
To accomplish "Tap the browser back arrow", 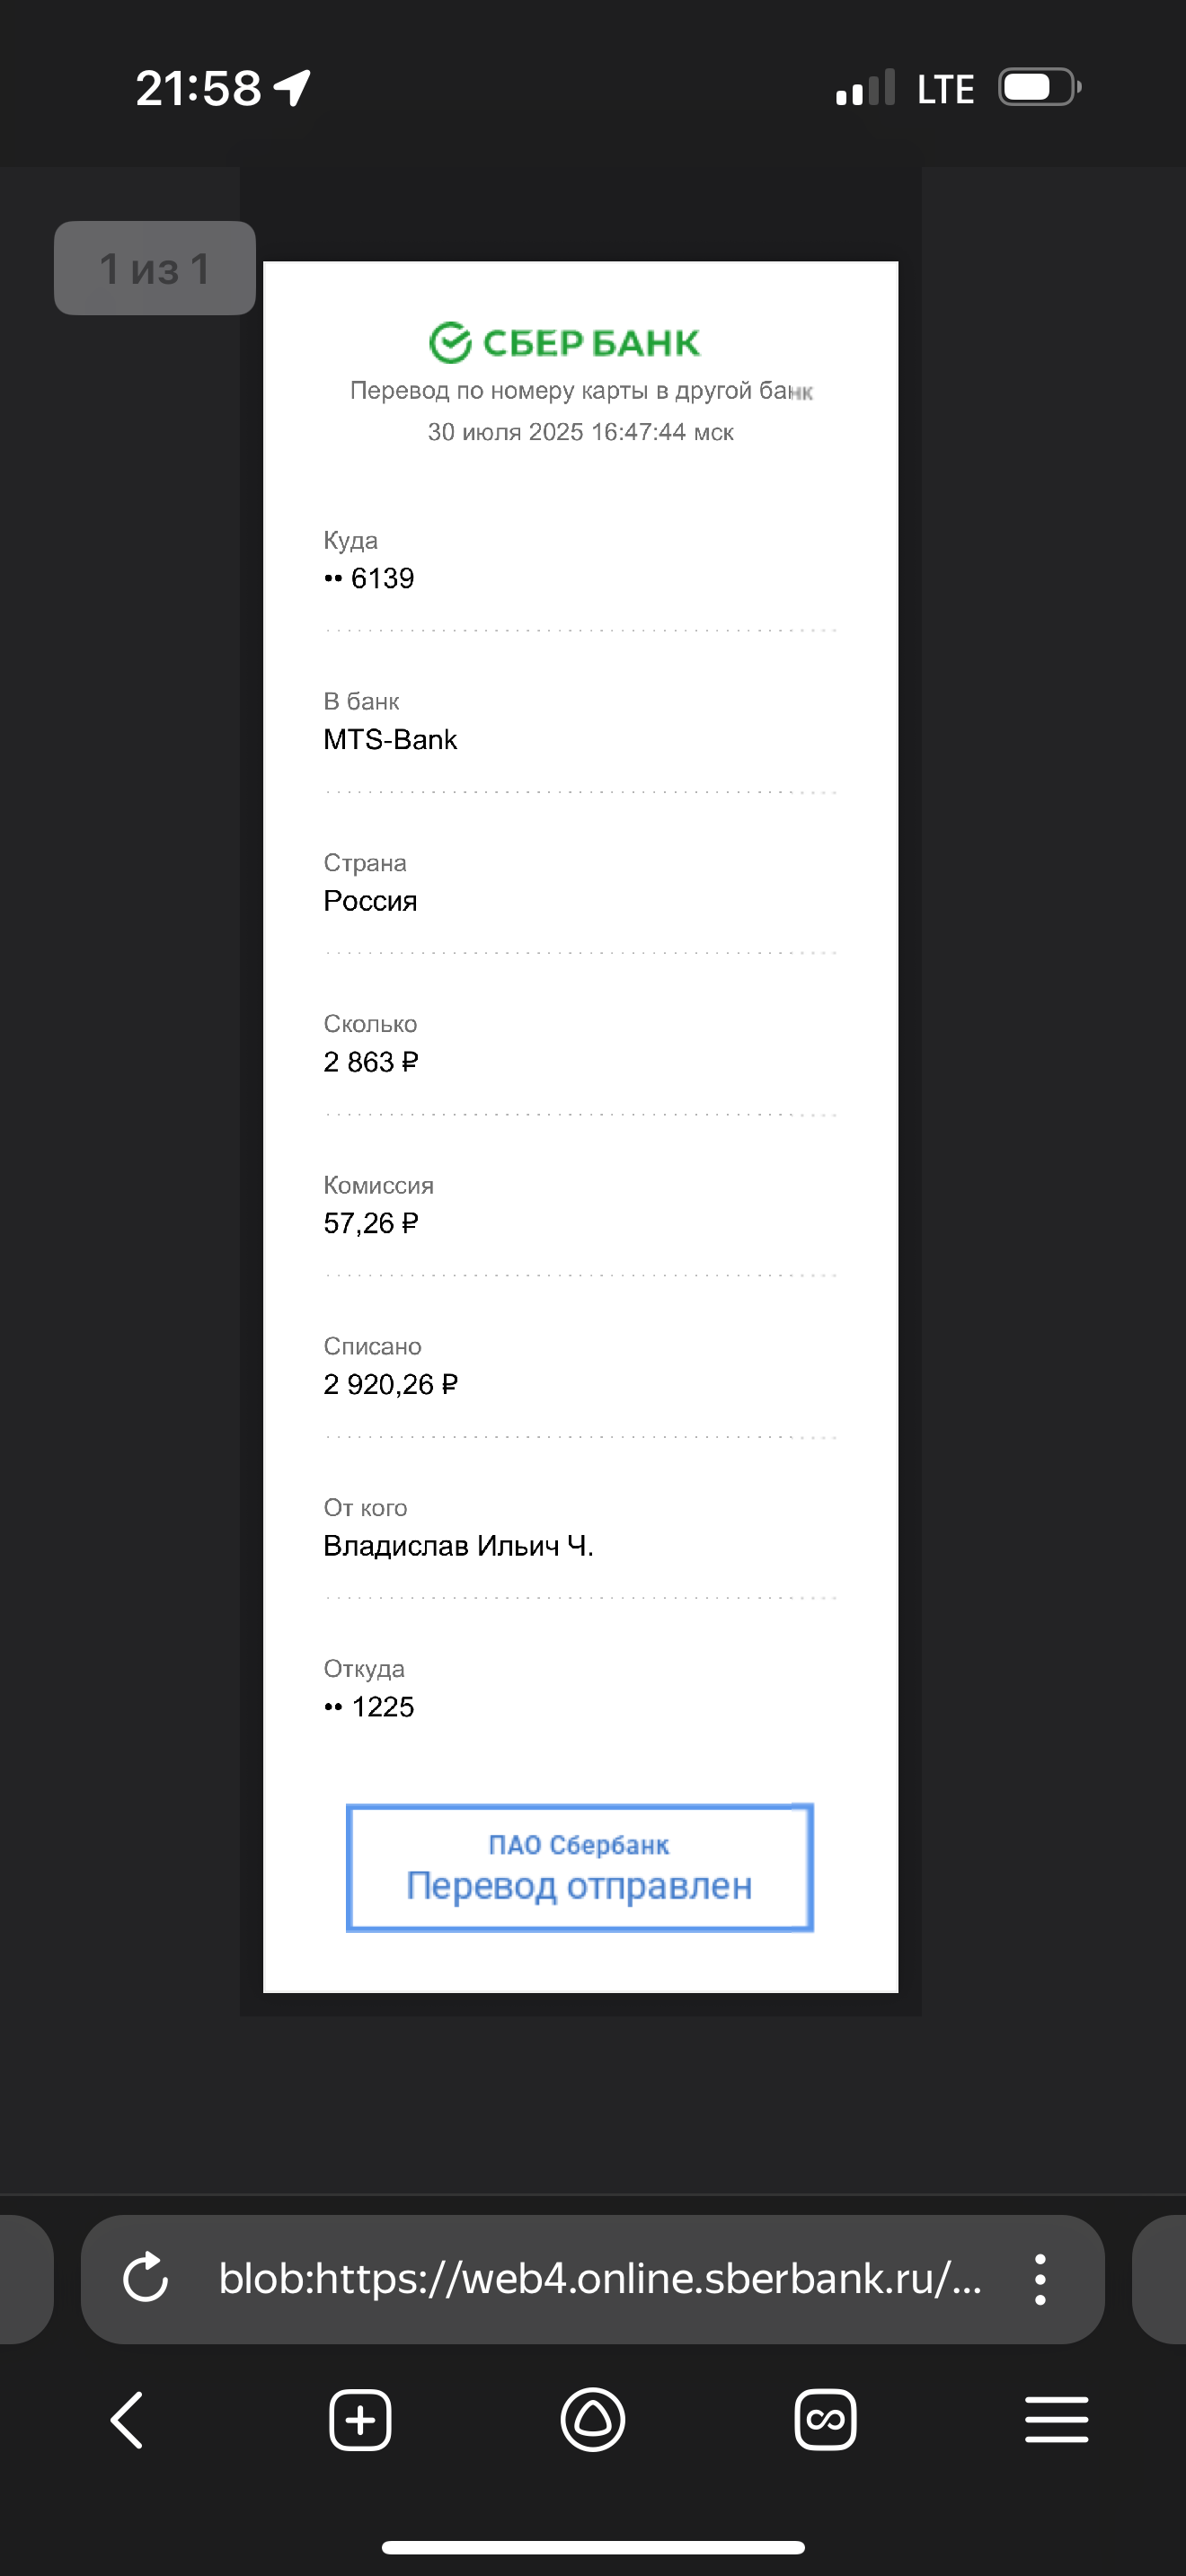I will pyautogui.click(x=127, y=2420).
